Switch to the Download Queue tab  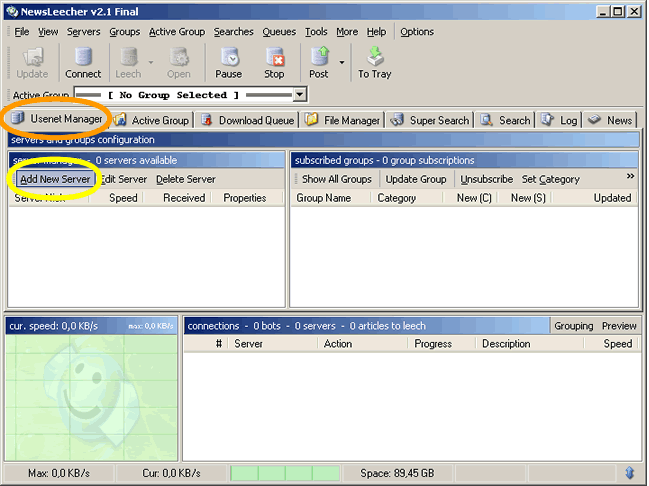tap(248, 120)
